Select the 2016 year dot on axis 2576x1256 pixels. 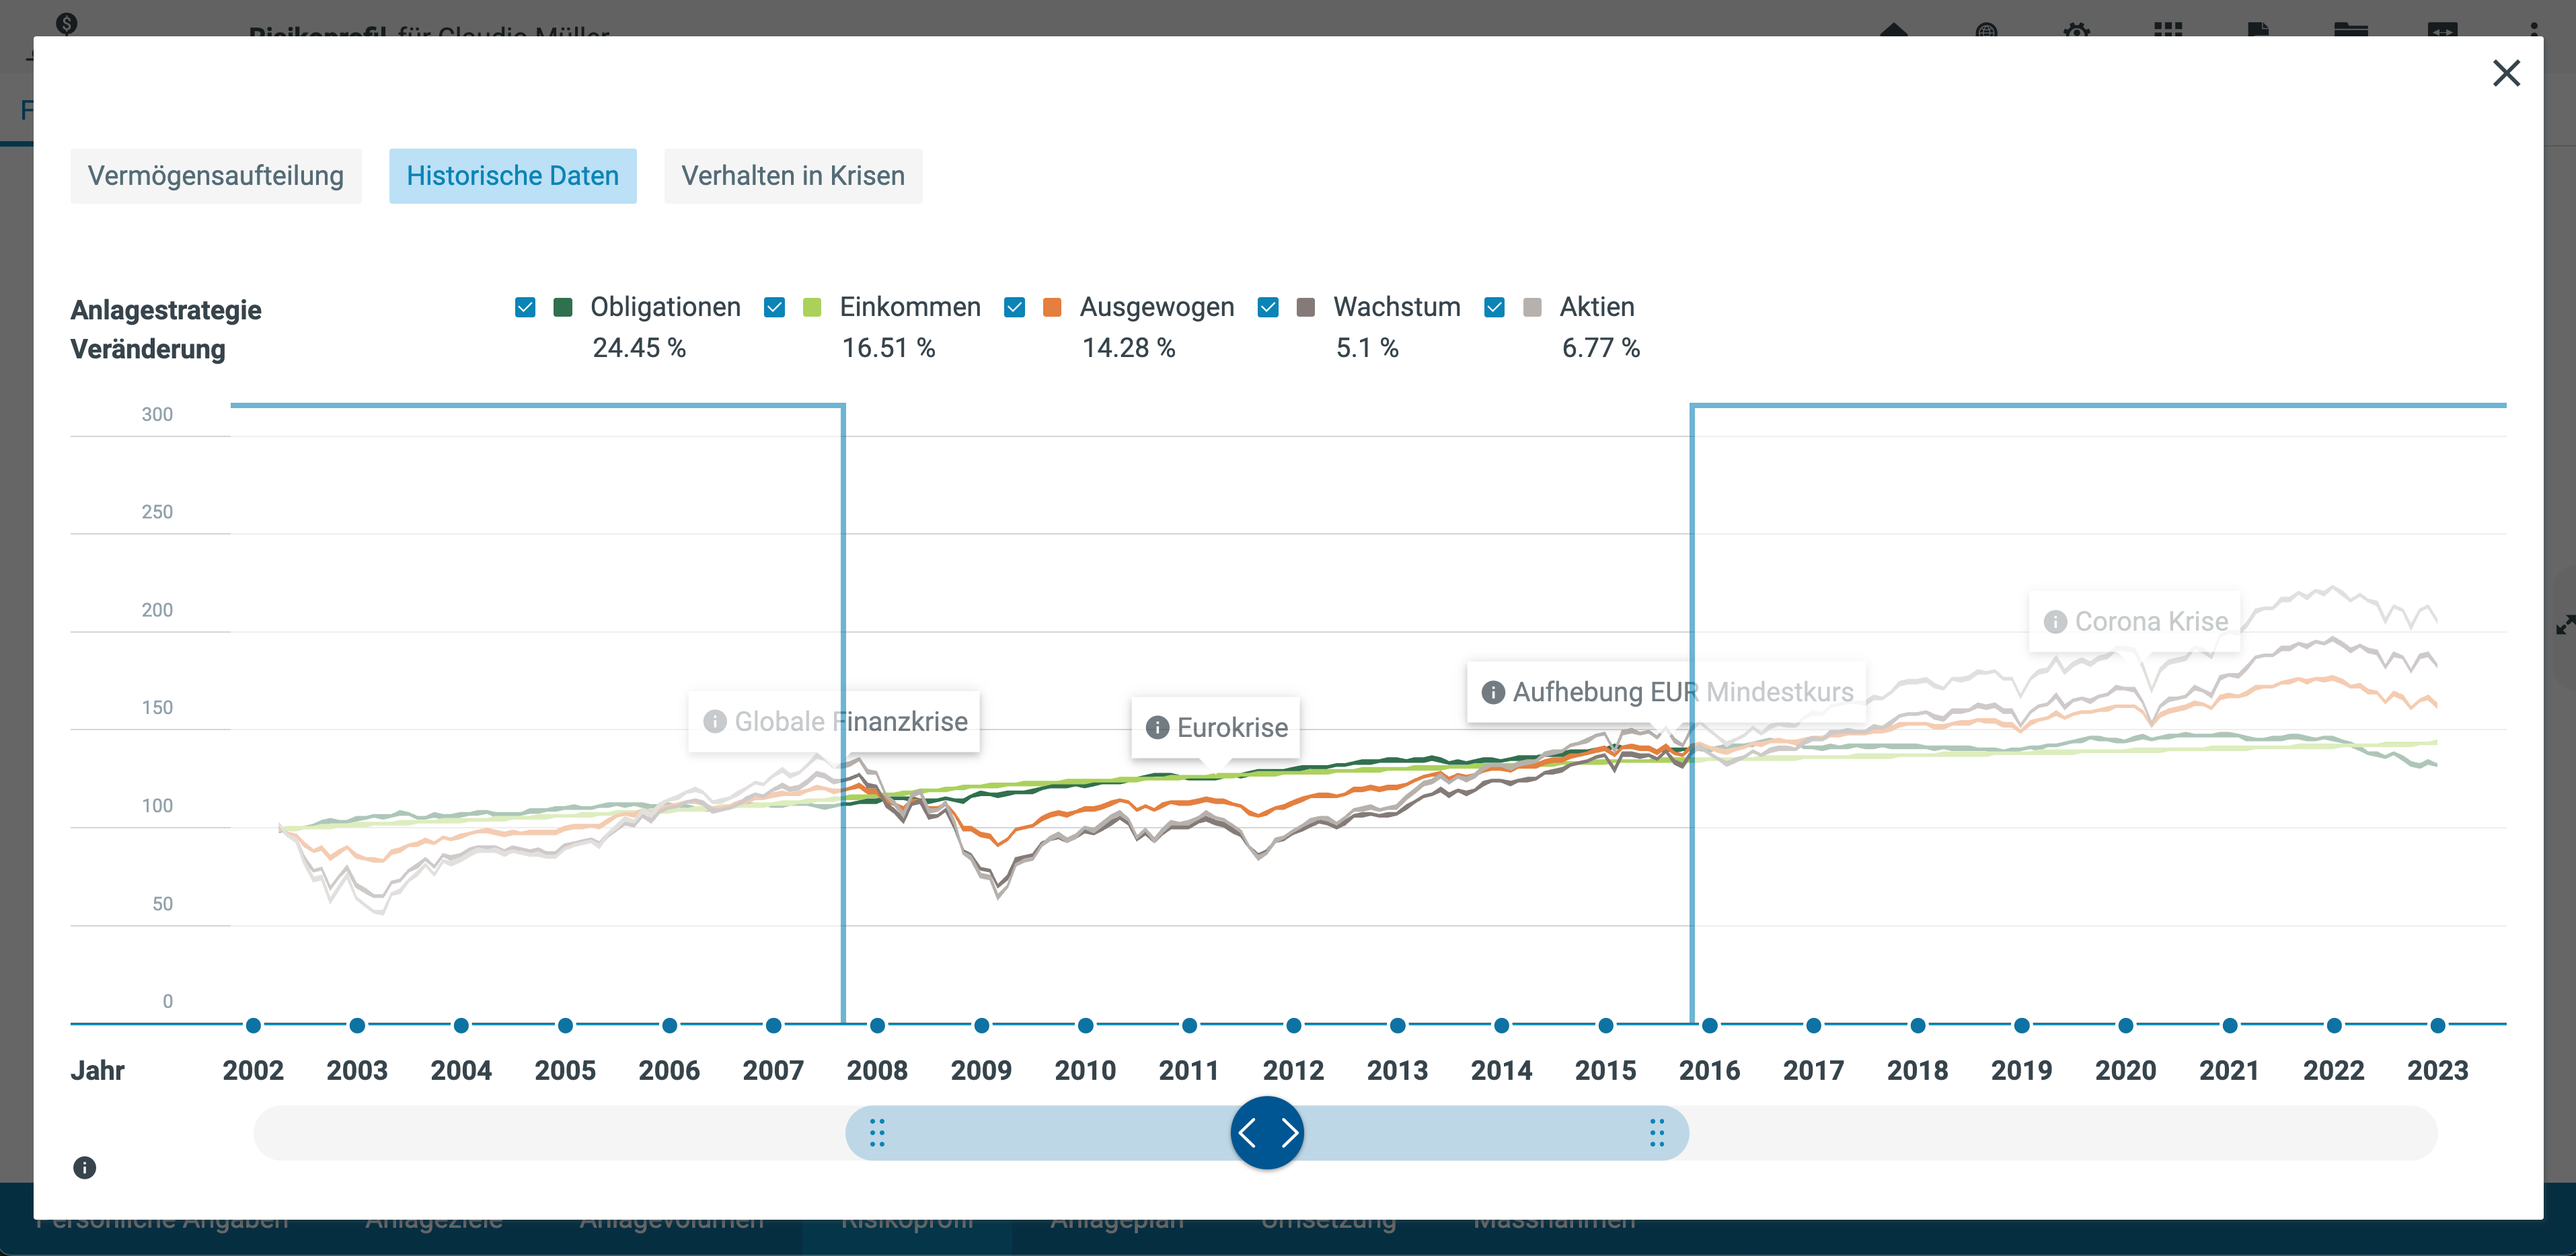(x=1709, y=1025)
